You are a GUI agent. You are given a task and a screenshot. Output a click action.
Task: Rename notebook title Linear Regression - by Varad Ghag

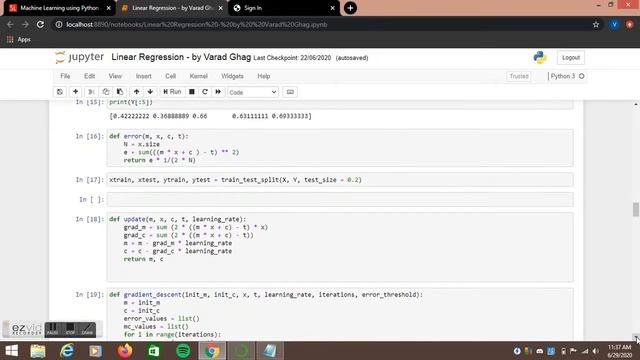coord(181,57)
